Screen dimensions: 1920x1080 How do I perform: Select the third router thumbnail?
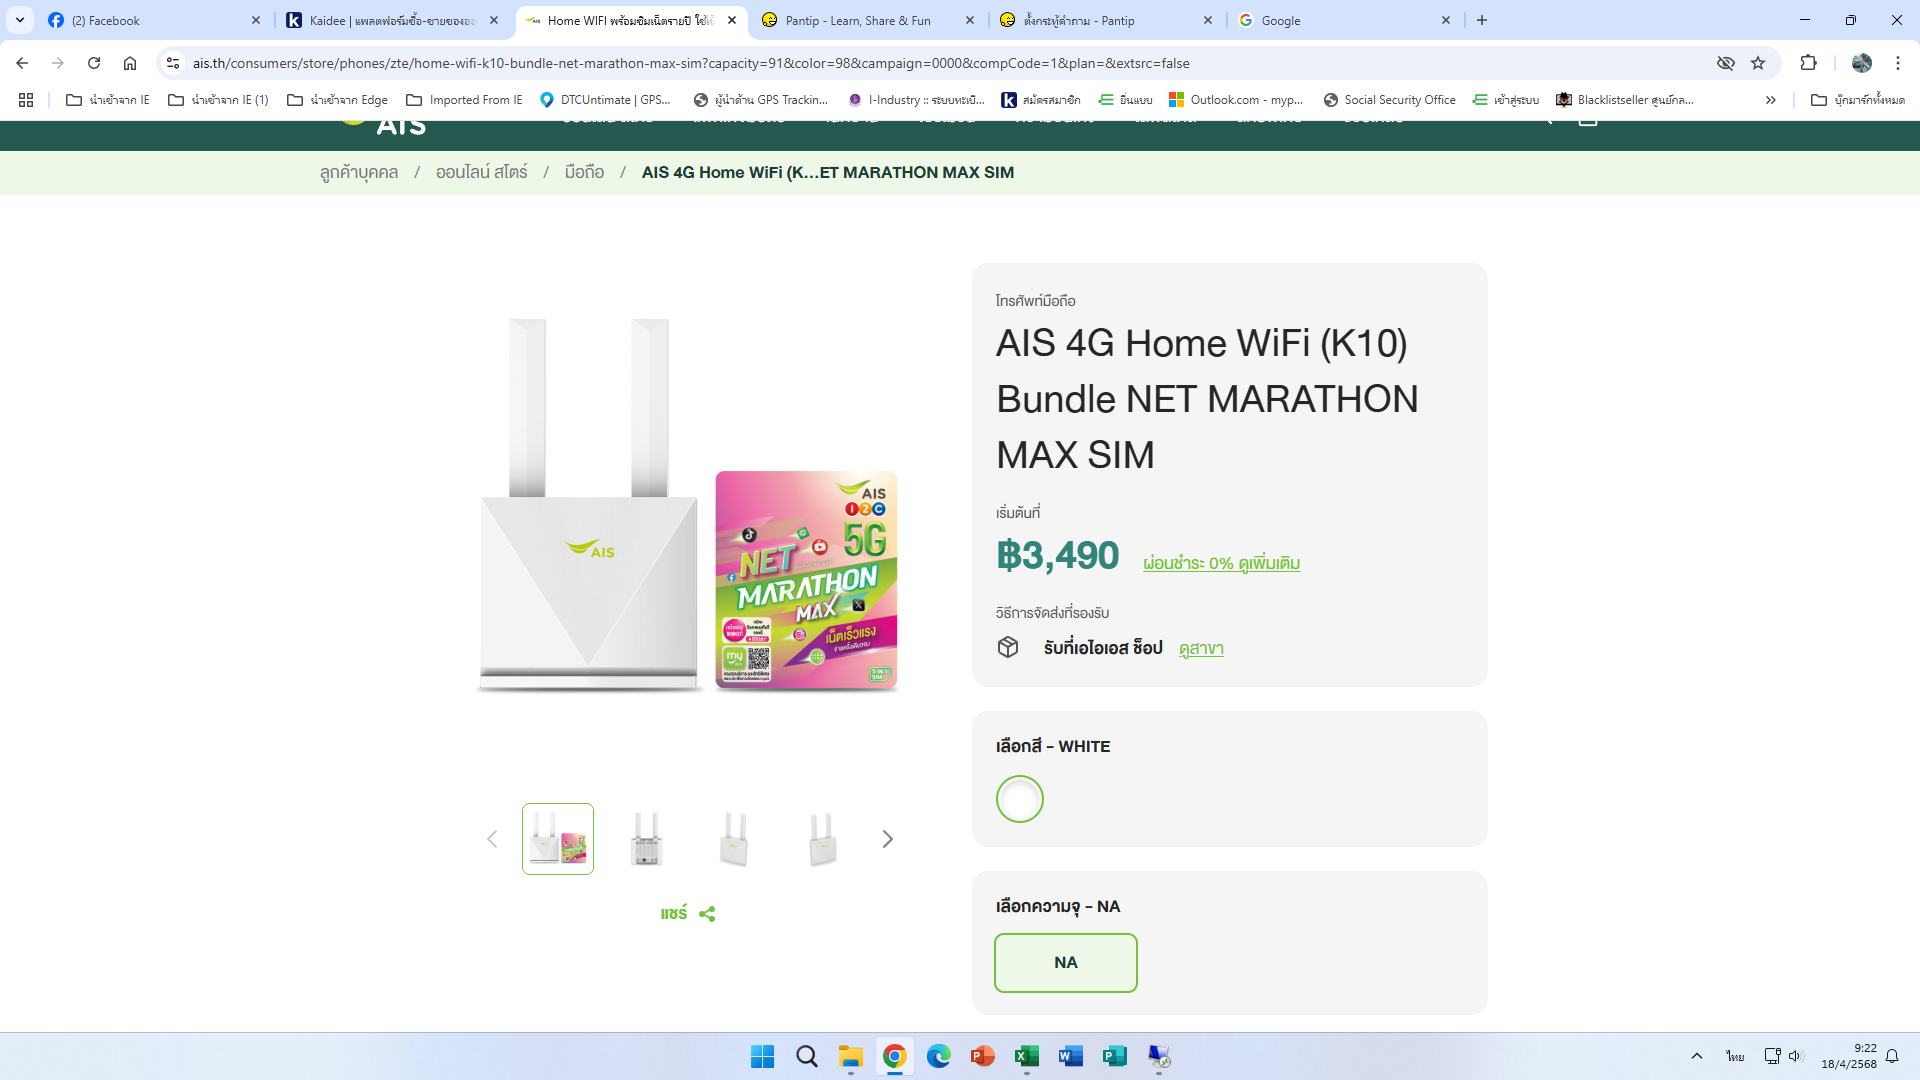(734, 839)
